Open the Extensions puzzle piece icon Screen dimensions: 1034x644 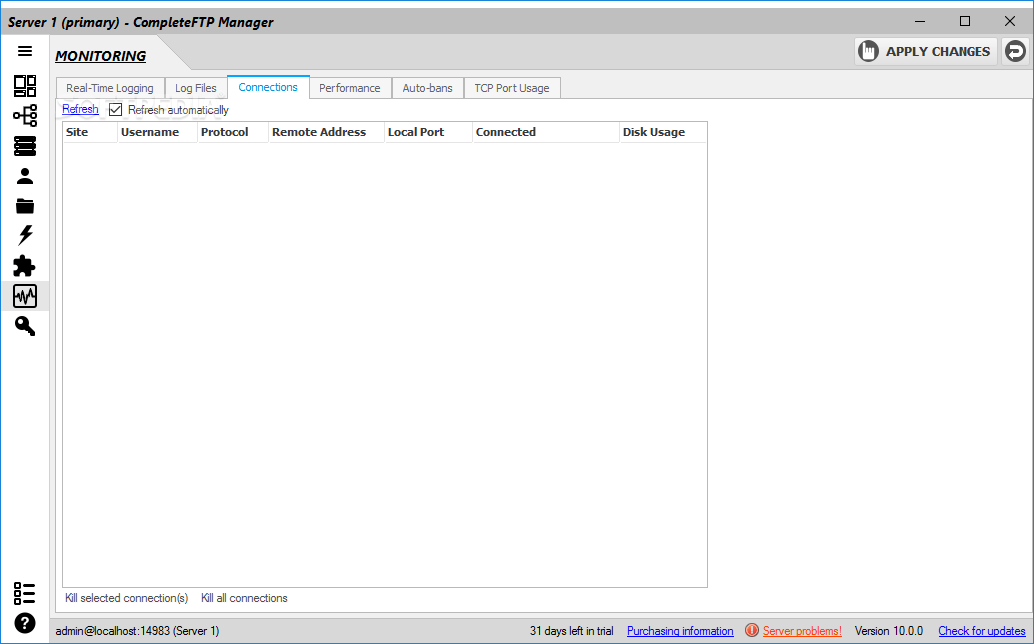[x=25, y=266]
